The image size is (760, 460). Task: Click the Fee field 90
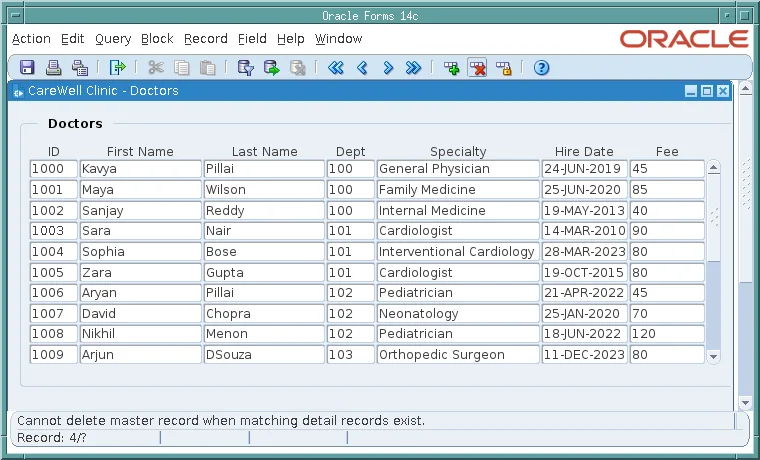[667, 231]
